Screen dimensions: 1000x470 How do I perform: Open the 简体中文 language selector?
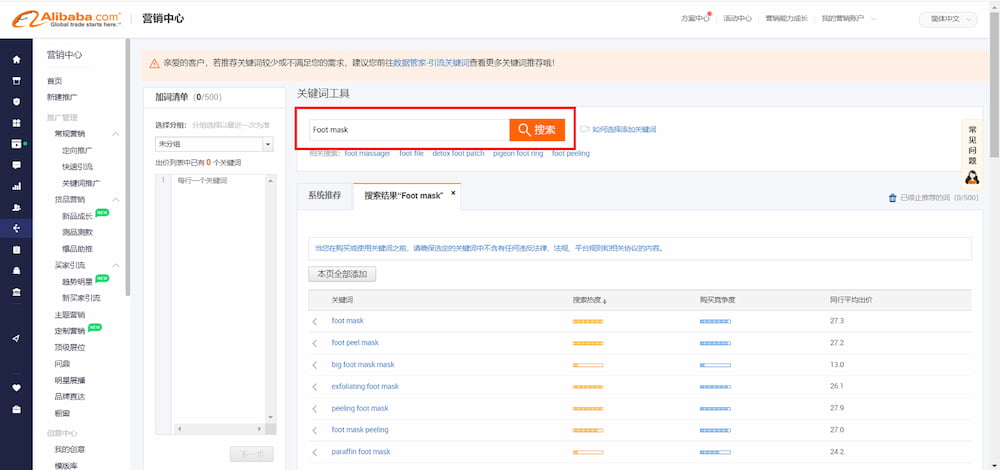point(948,19)
